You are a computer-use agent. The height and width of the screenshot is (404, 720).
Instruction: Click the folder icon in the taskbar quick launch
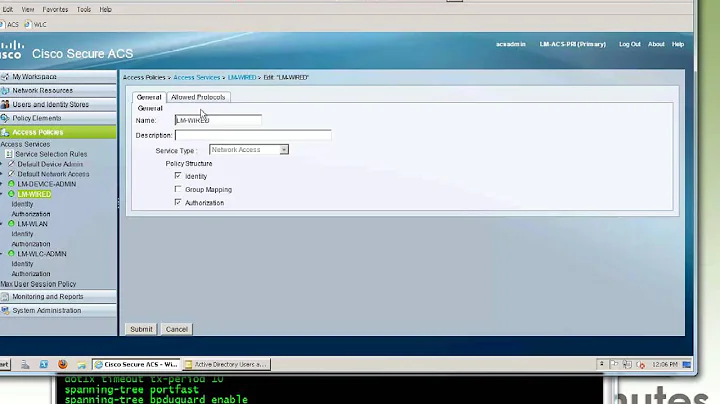(x=81, y=365)
